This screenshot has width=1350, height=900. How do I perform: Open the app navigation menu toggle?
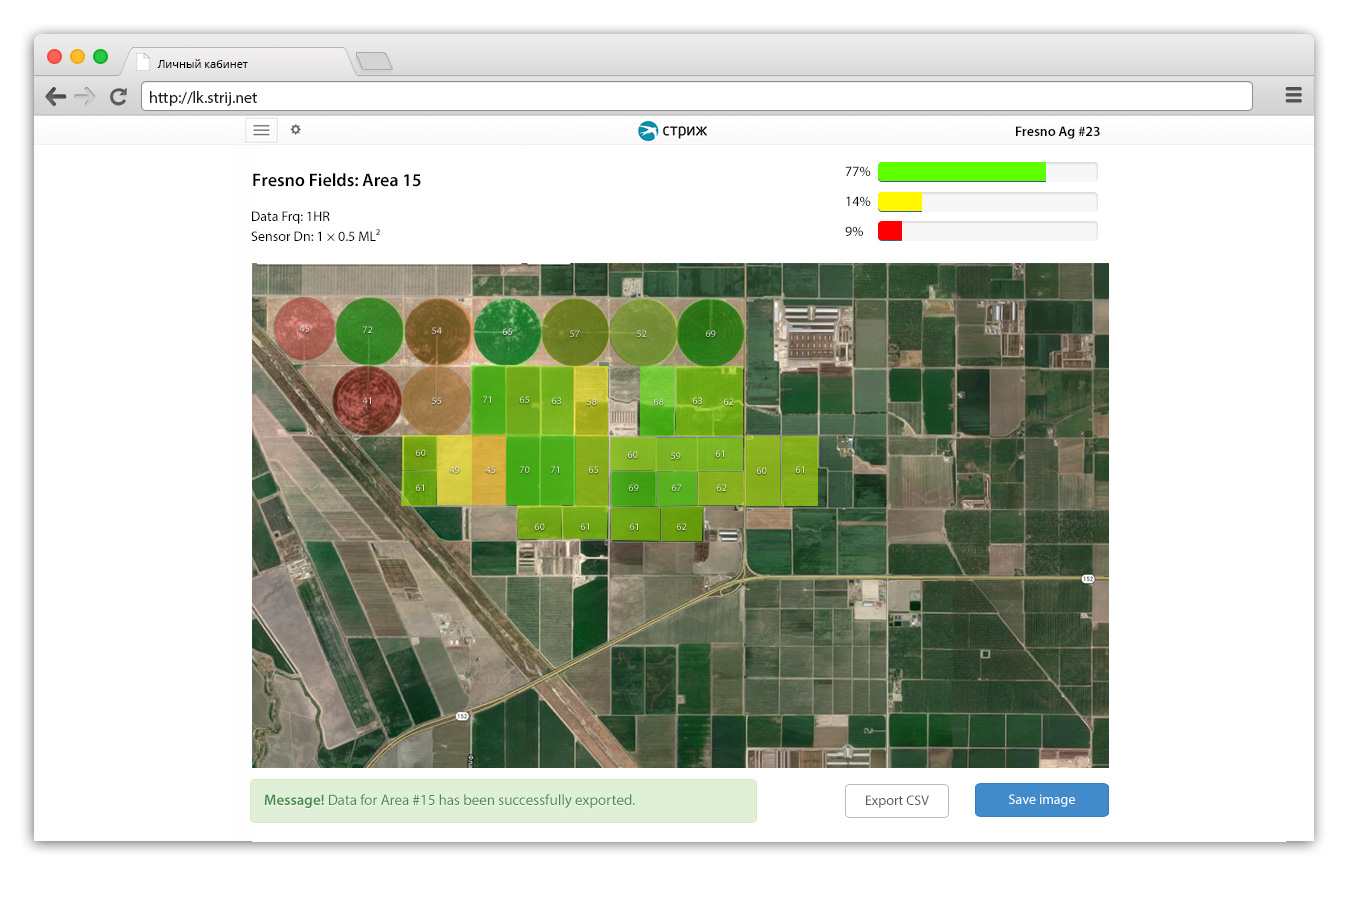click(261, 130)
